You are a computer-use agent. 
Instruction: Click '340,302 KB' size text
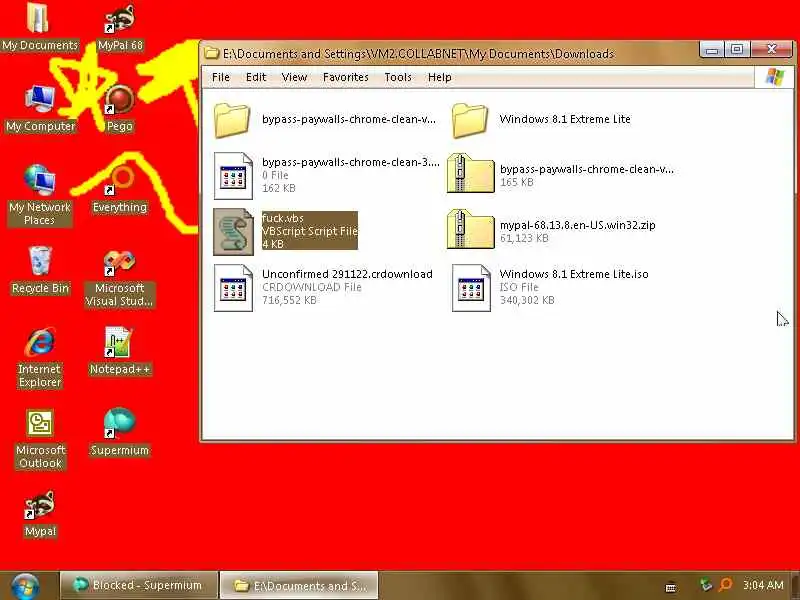coord(527,300)
